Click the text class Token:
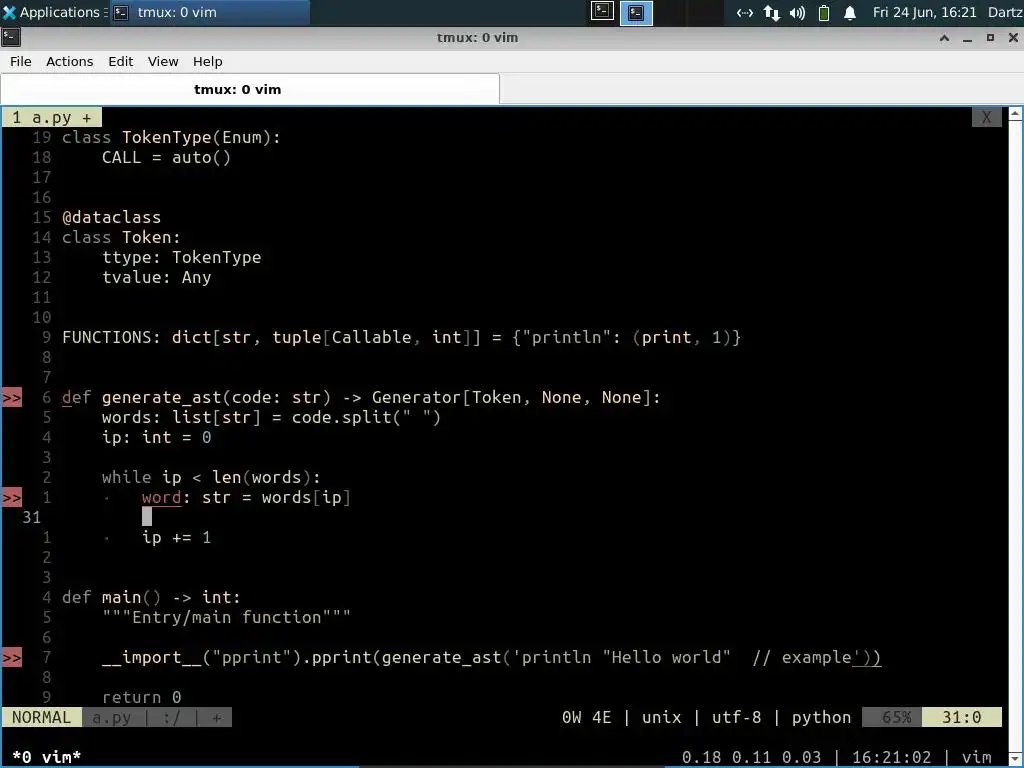 [121, 238]
